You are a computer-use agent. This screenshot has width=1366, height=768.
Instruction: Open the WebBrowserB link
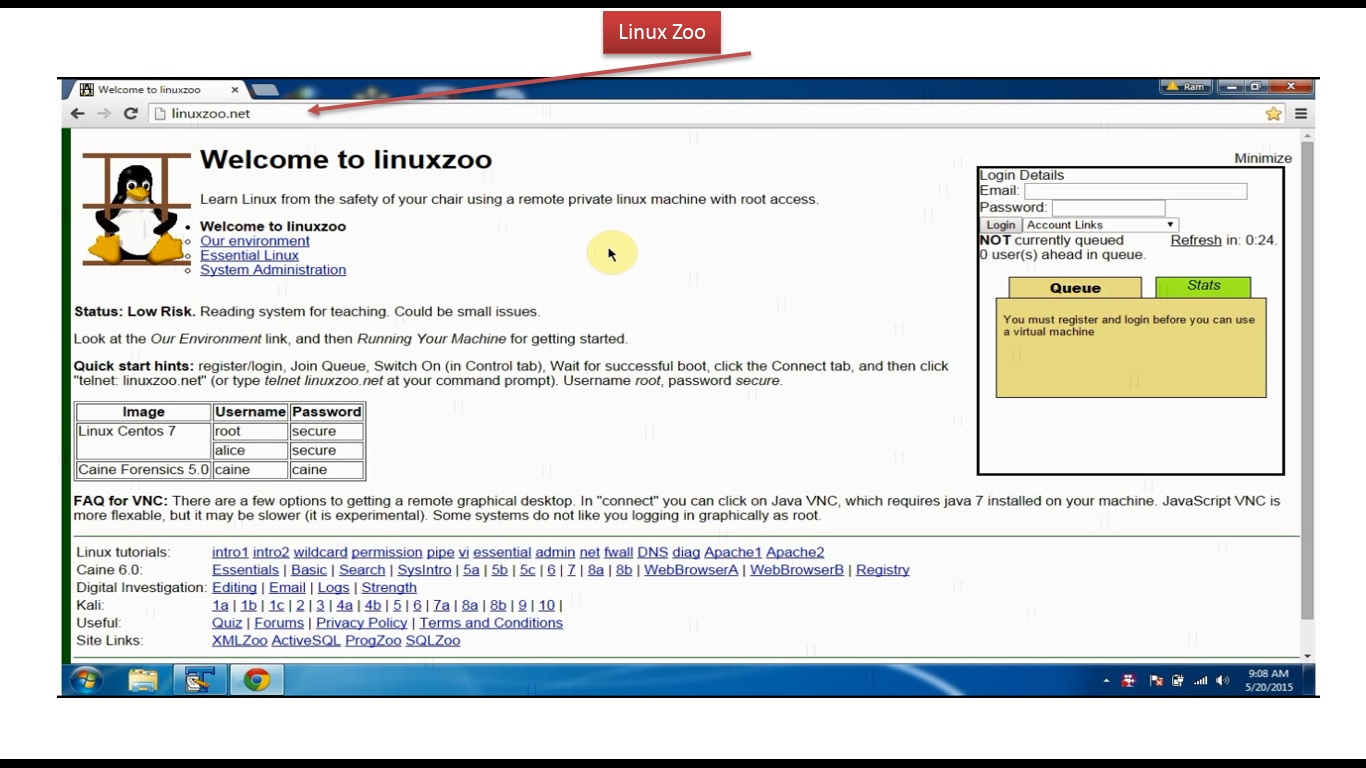pyautogui.click(x=797, y=570)
